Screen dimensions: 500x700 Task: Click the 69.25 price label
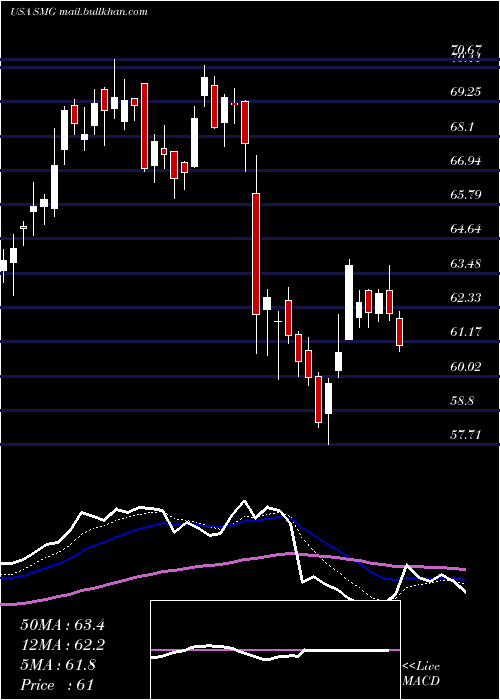[466, 92]
